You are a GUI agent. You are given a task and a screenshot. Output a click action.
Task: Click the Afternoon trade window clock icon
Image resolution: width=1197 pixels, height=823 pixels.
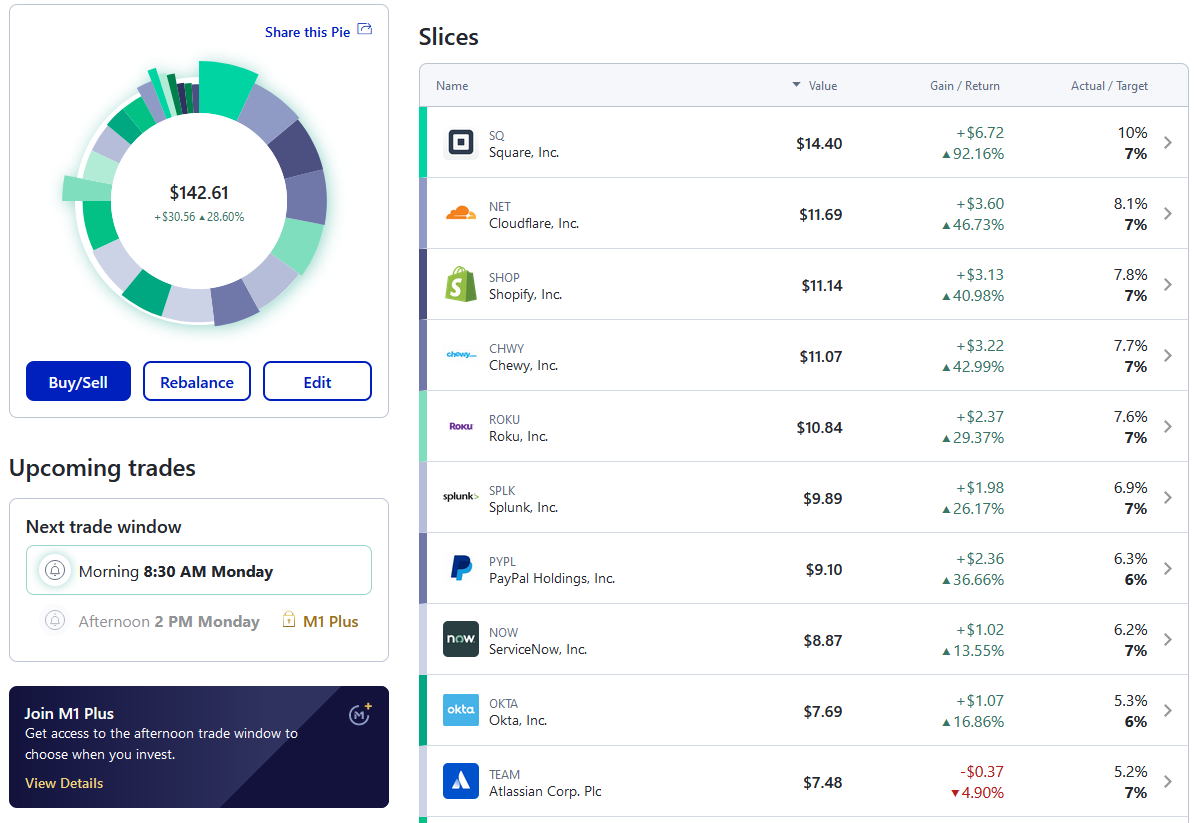click(x=55, y=621)
